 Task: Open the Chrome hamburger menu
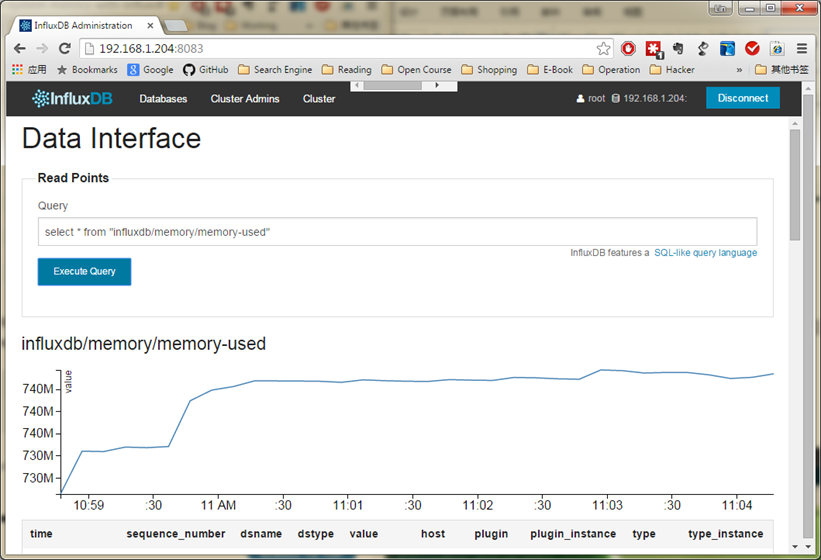point(802,48)
